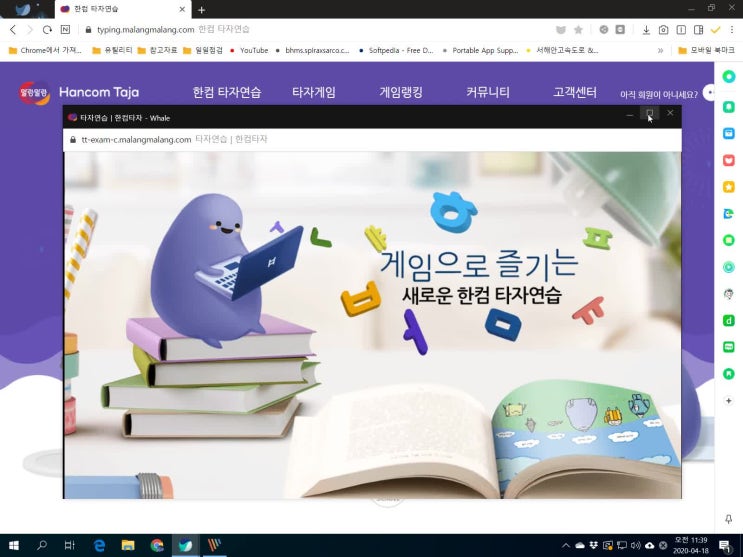This screenshot has width=743, height=557.
Task: Open the red pocket sidebar icon
Action: click(729, 160)
